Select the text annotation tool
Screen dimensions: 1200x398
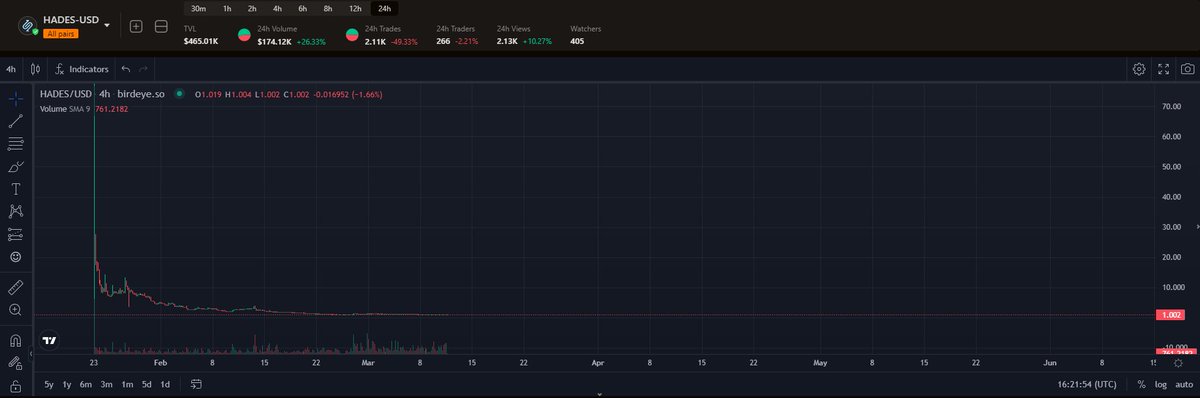(15, 189)
